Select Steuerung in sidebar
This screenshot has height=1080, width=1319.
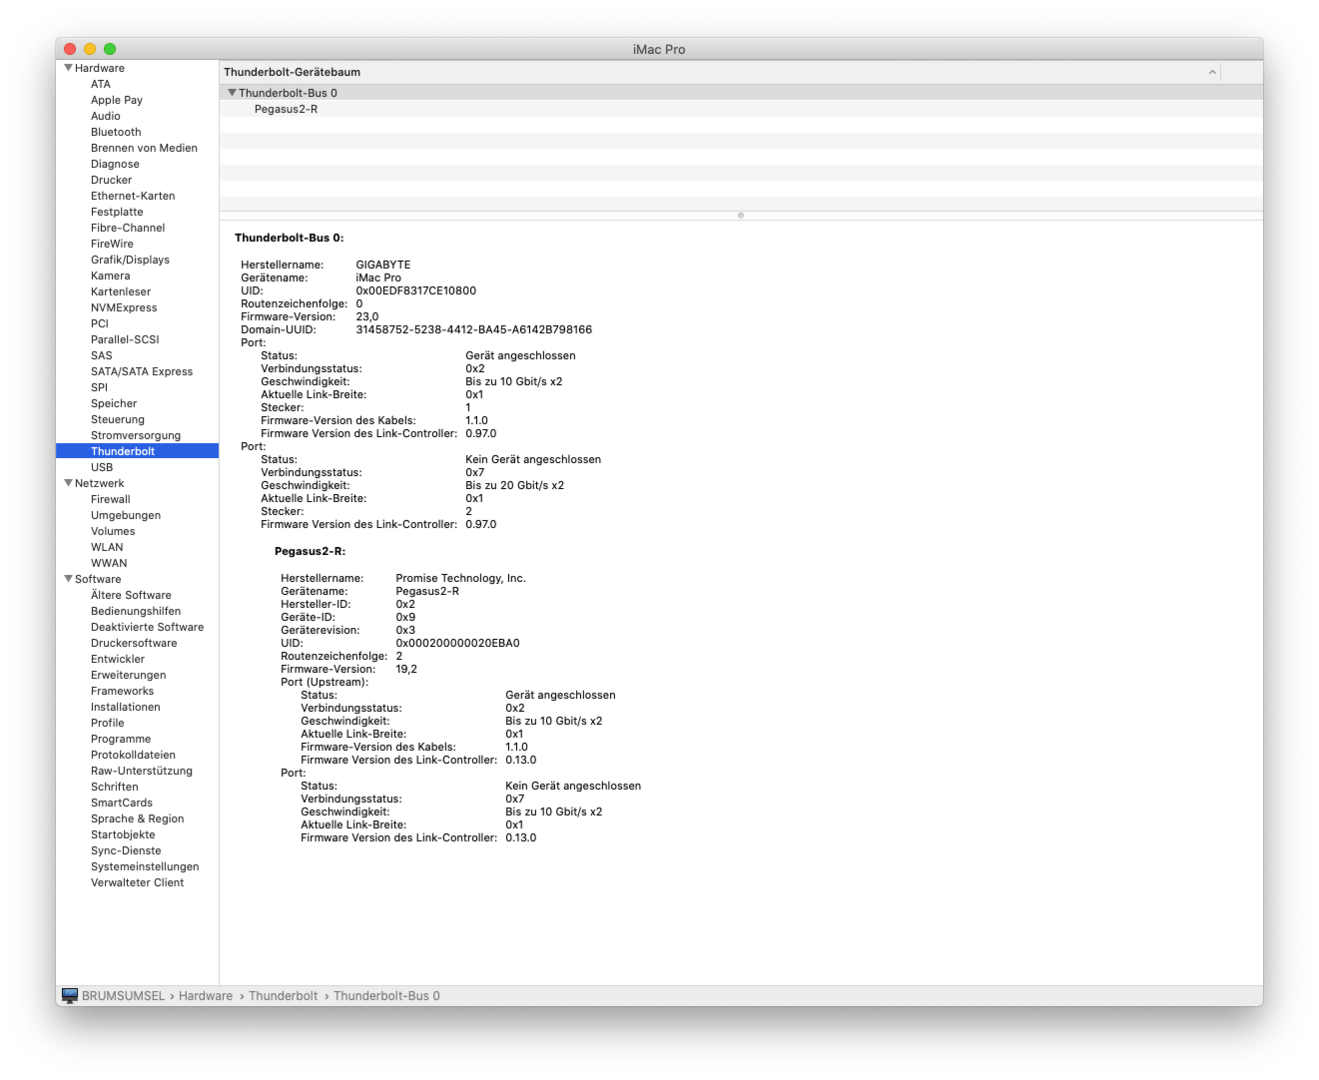pyautogui.click(x=118, y=420)
